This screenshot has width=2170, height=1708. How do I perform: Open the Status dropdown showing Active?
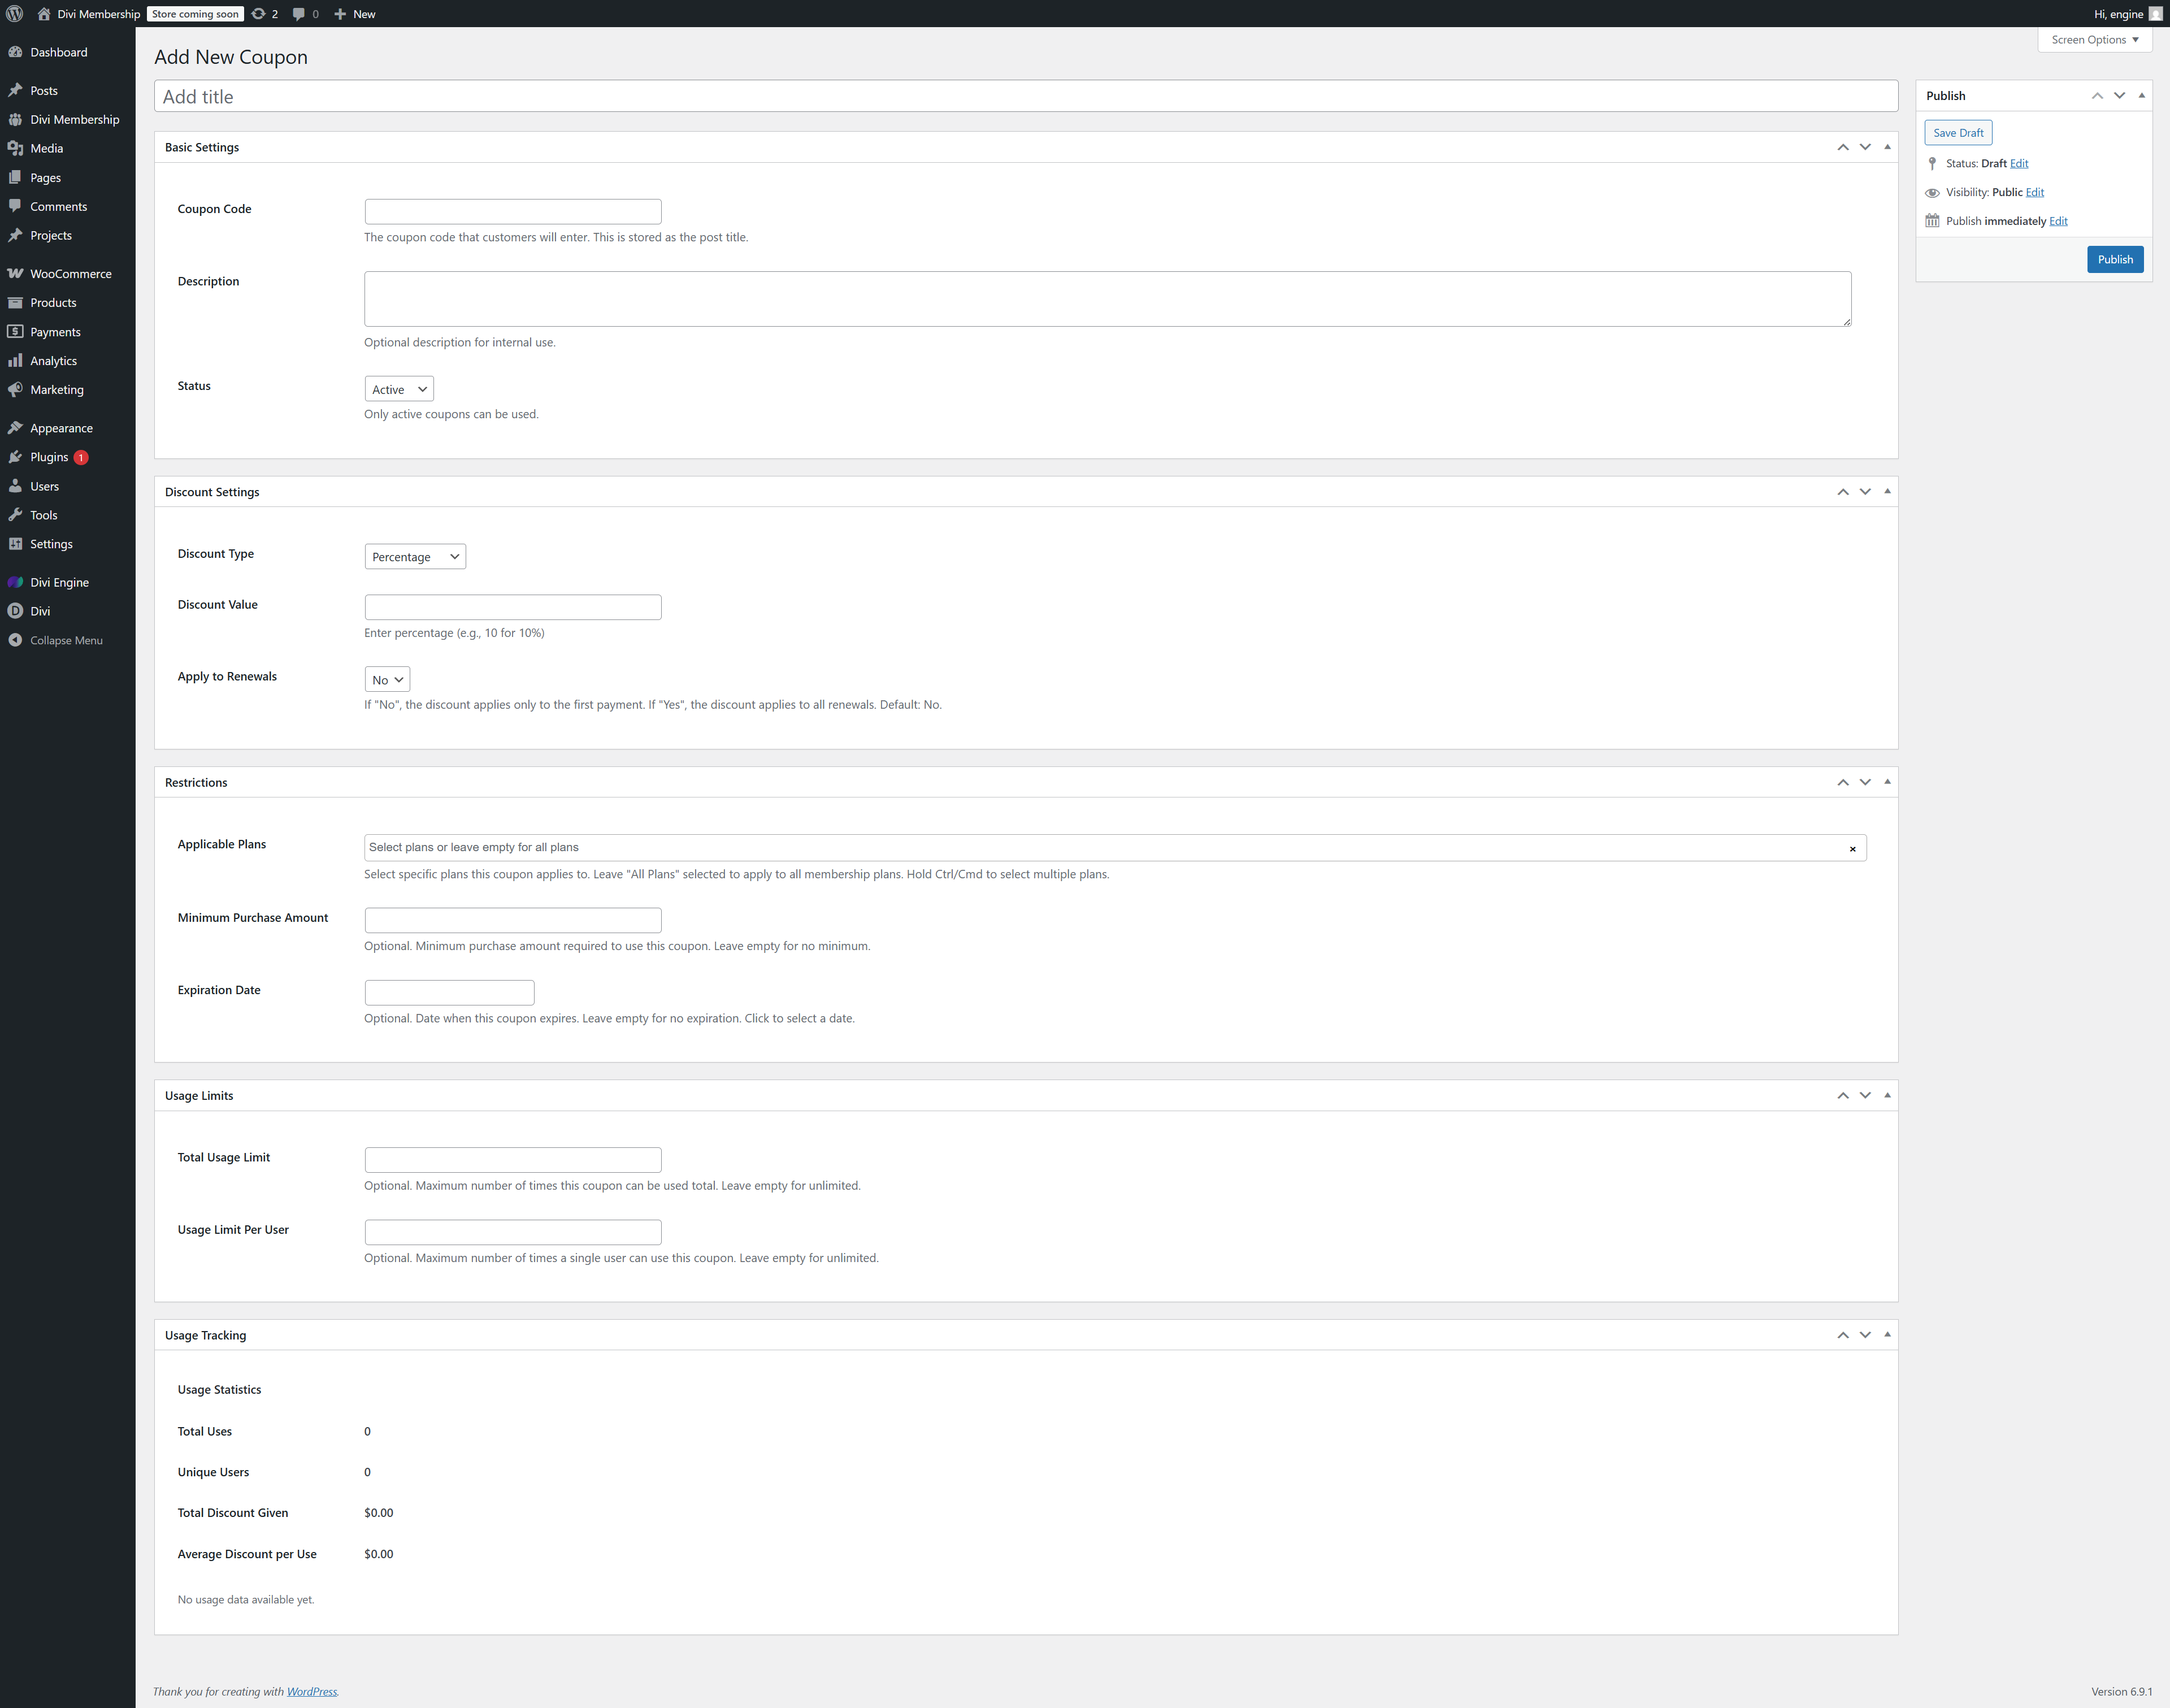[398, 389]
